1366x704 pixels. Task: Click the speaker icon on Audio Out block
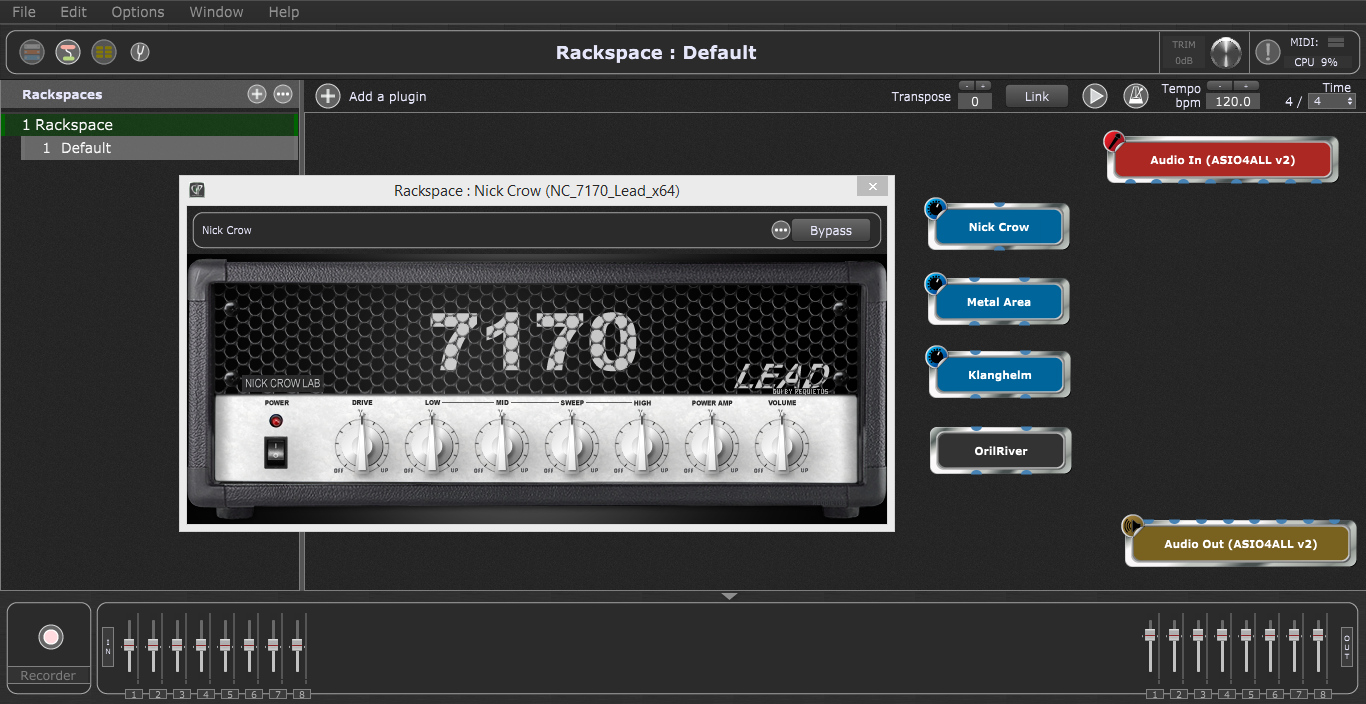click(1132, 525)
